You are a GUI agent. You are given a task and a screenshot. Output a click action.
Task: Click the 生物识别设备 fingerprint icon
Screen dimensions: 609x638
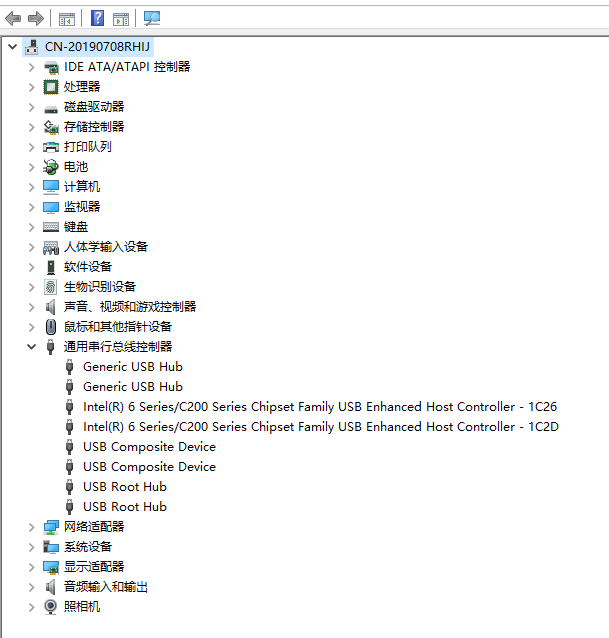point(50,287)
